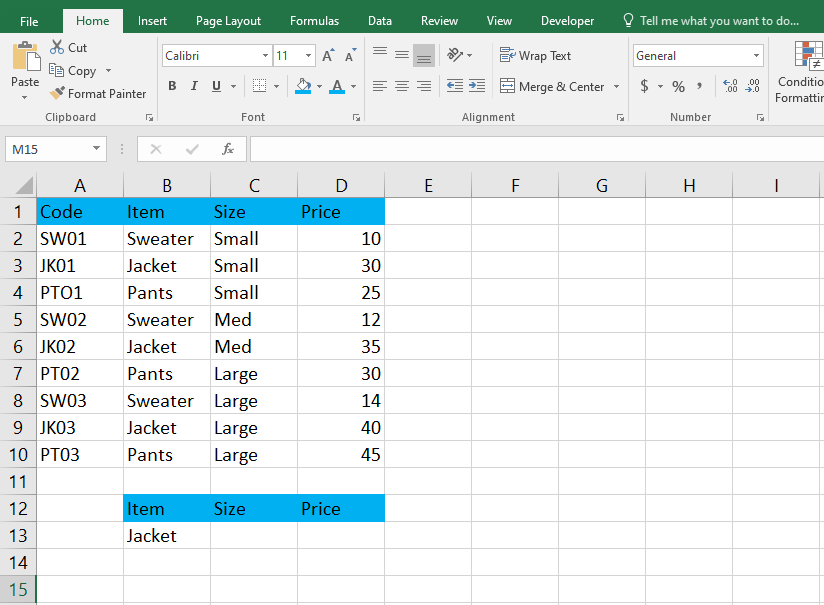Viewport: 824px width, 605px height.
Task: Switch to the Insert tab
Action: pyautogui.click(x=152, y=21)
